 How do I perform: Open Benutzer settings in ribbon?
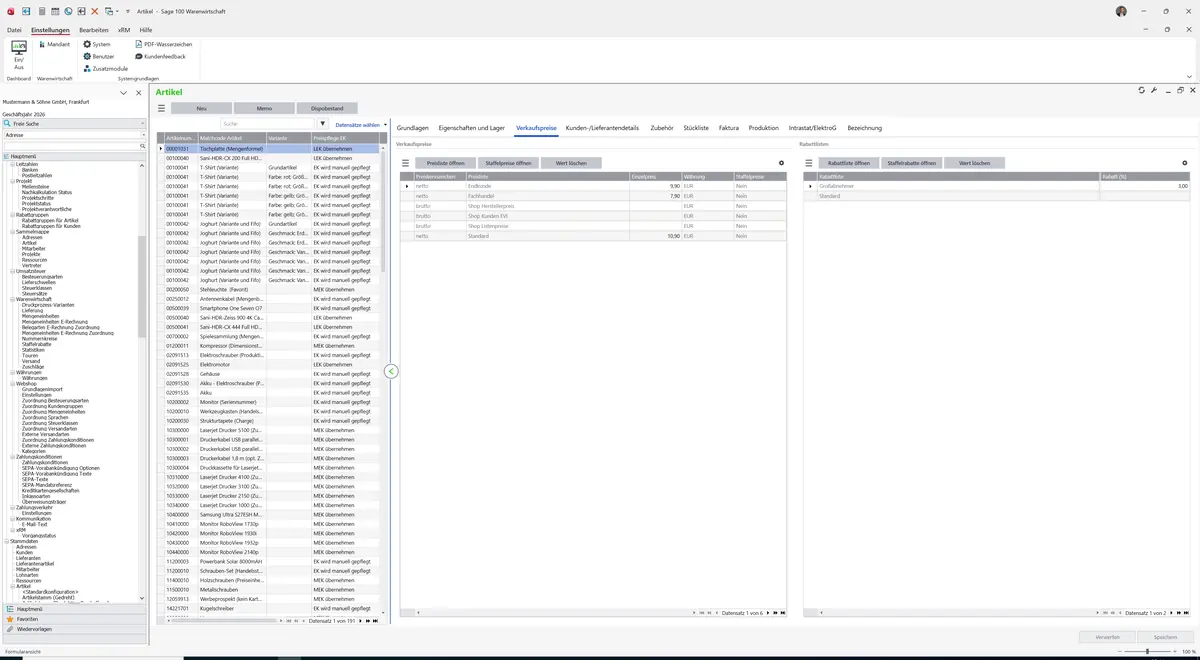pyautogui.click(x=99, y=56)
